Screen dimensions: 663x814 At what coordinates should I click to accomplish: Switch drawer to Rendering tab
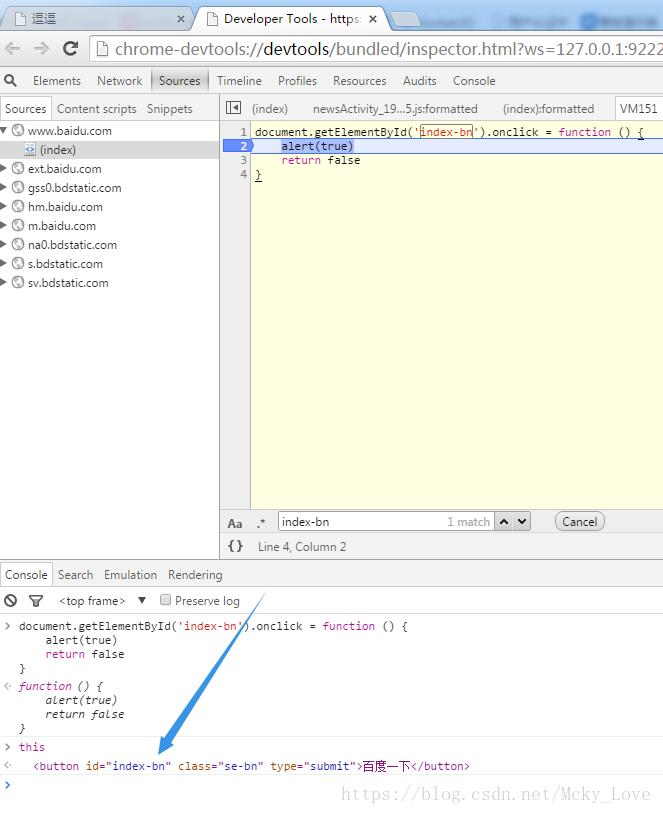point(195,575)
